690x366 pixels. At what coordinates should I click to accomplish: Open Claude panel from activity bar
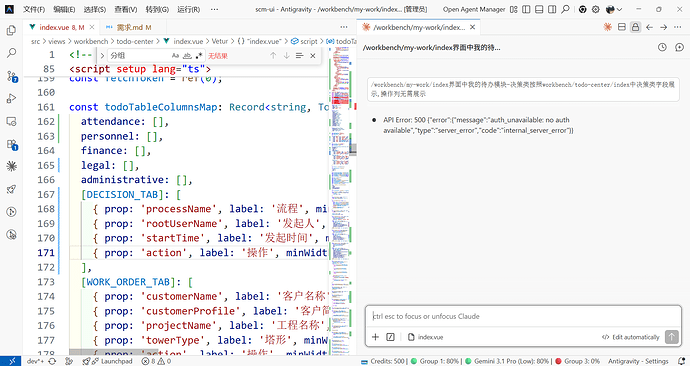[11, 166]
